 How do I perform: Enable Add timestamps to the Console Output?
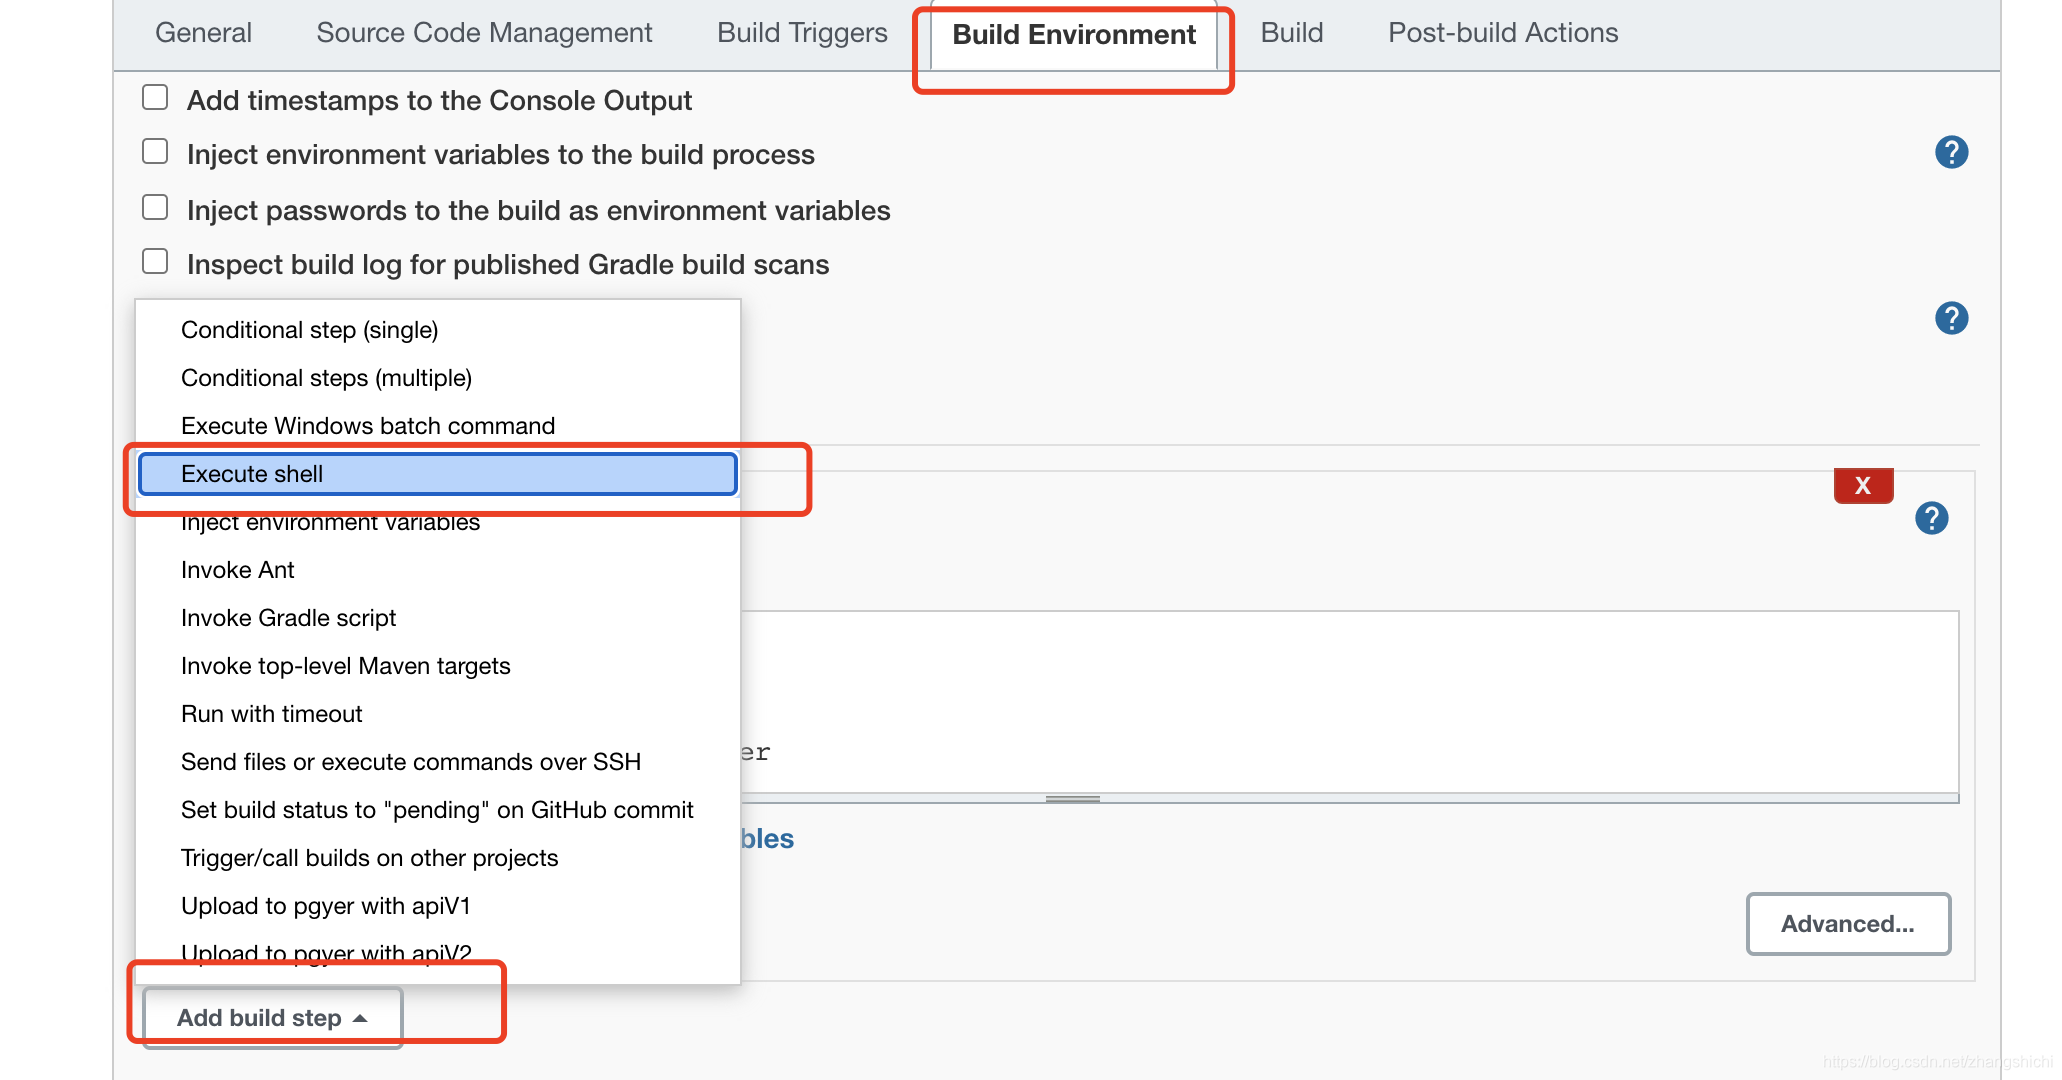pyautogui.click(x=155, y=98)
